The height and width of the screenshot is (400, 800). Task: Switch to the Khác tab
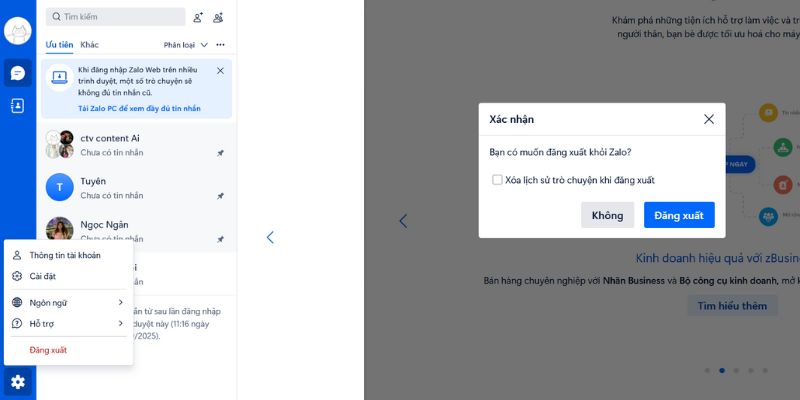pyautogui.click(x=89, y=45)
